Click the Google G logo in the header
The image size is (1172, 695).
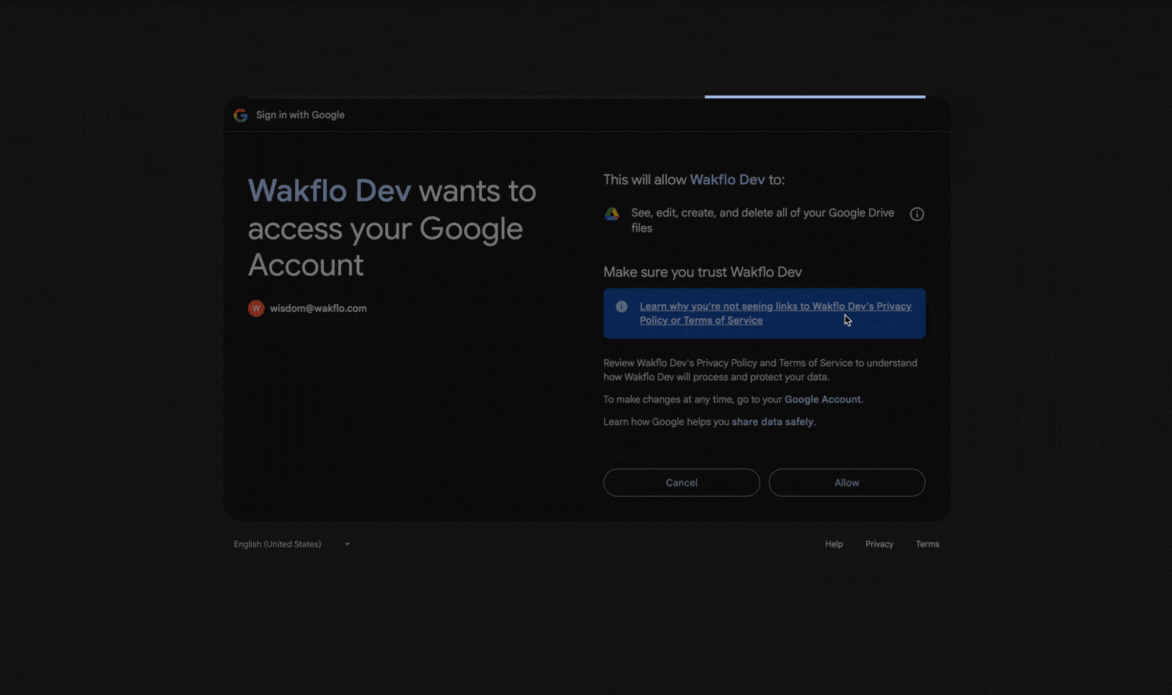240,114
